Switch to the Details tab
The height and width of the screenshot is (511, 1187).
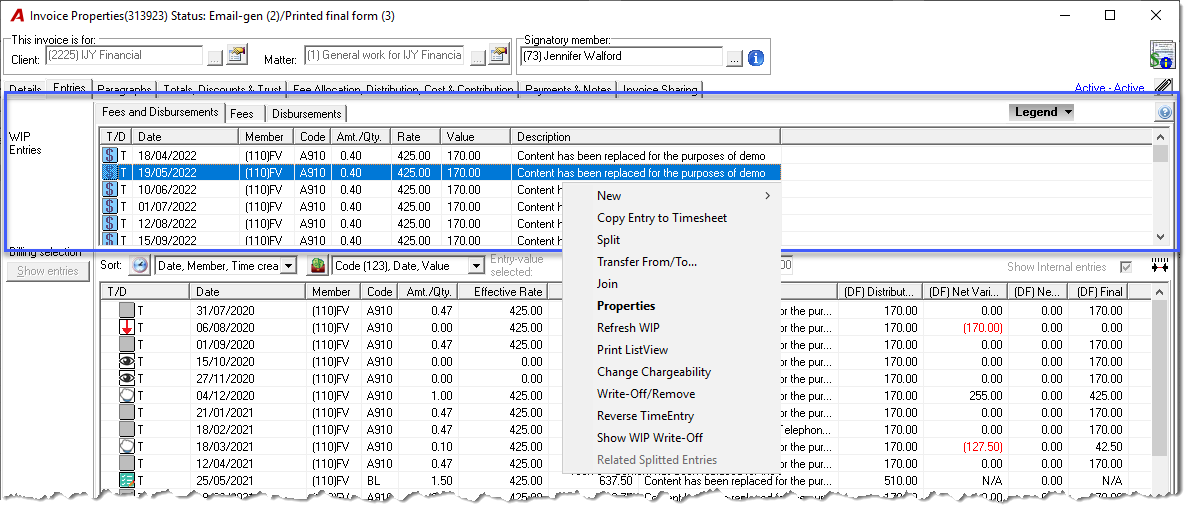click(x=25, y=89)
